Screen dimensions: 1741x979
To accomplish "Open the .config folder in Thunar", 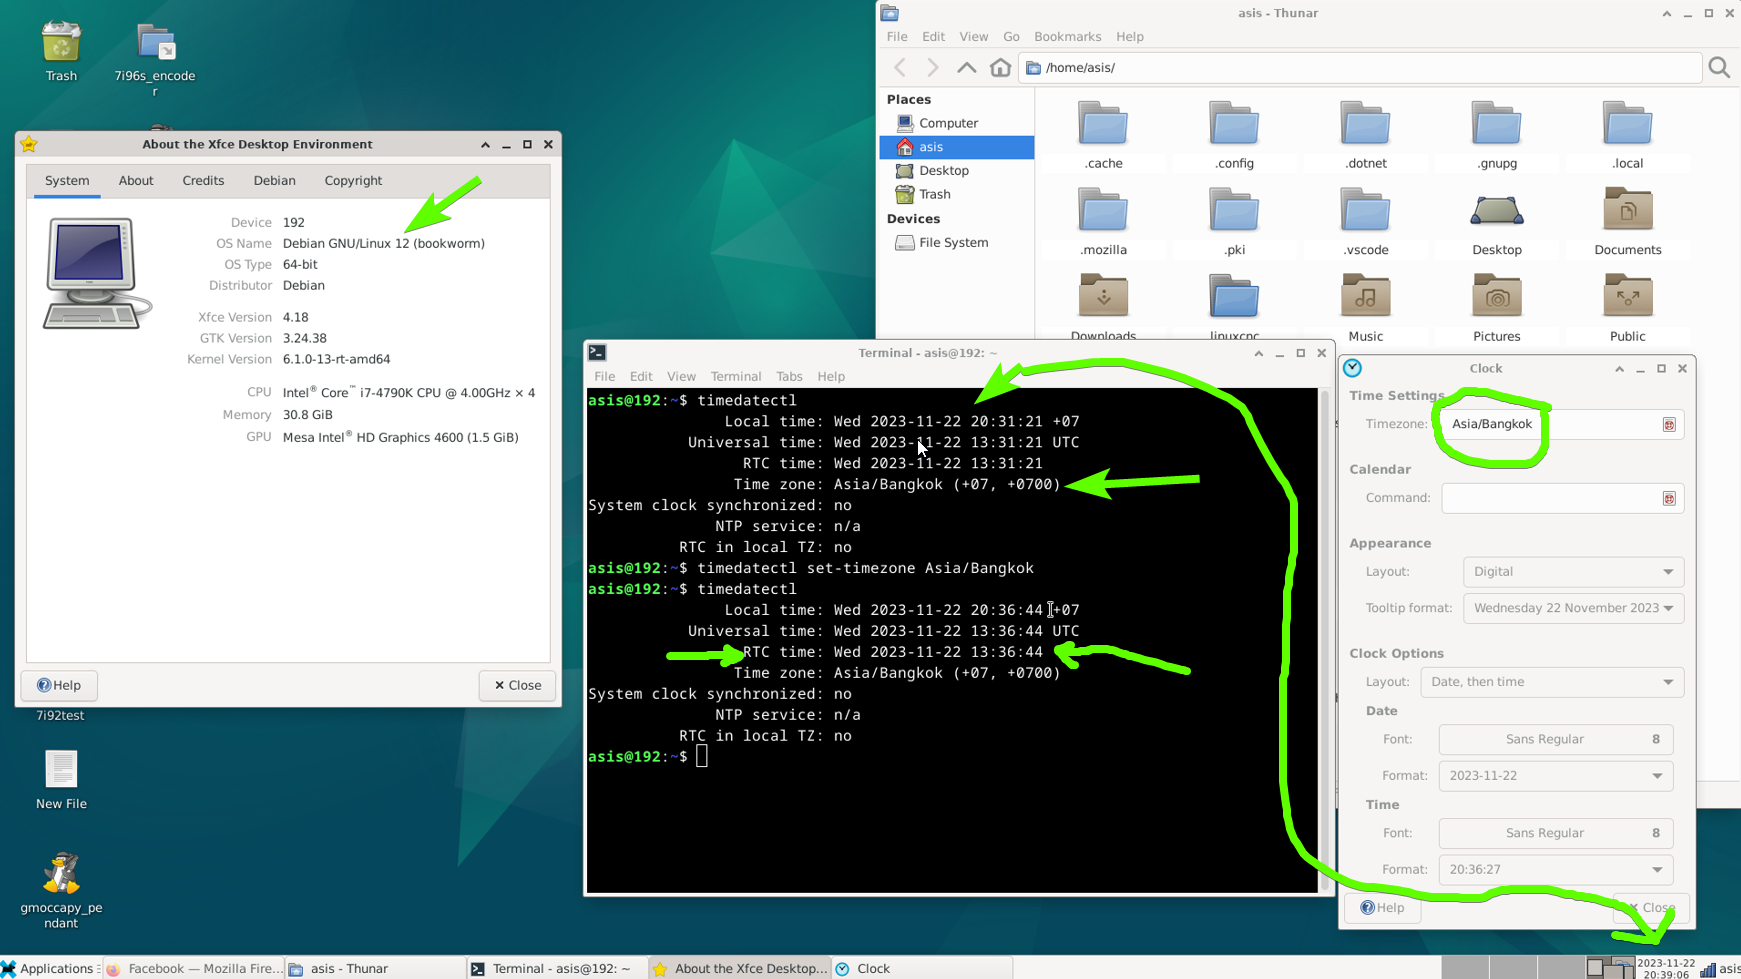I will pos(1234,135).
